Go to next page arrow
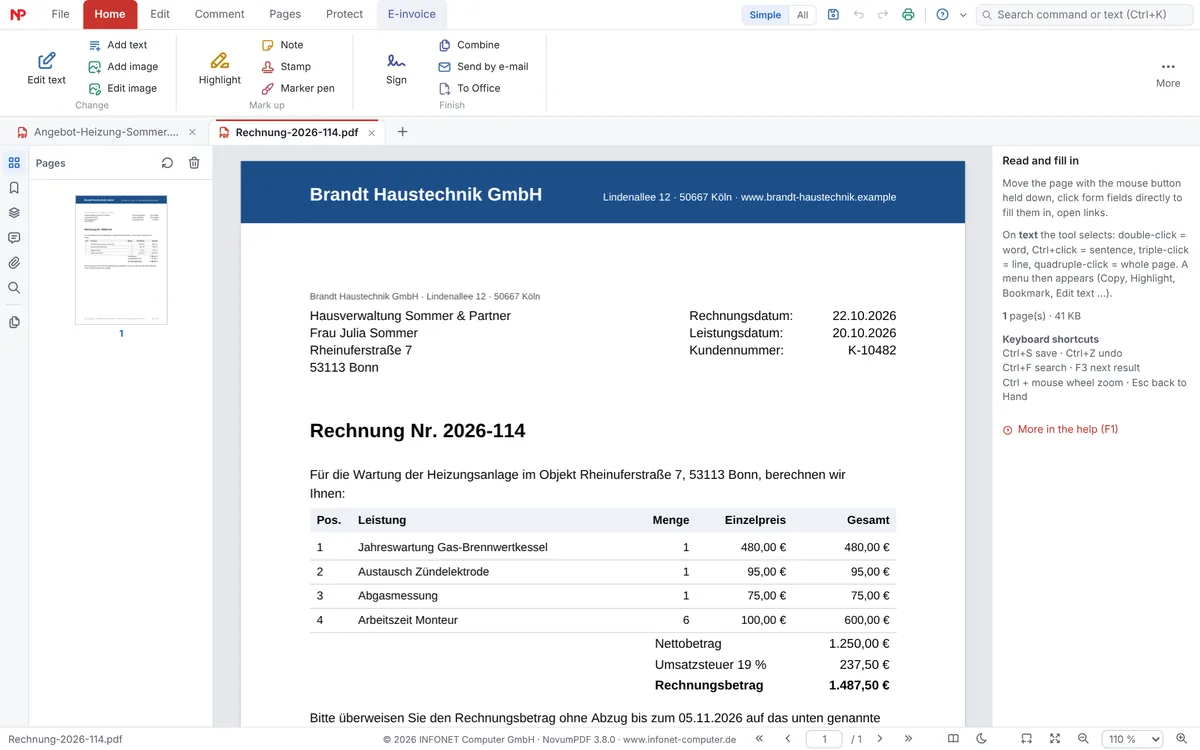The image size is (1200, 750). tap(880, 739)
